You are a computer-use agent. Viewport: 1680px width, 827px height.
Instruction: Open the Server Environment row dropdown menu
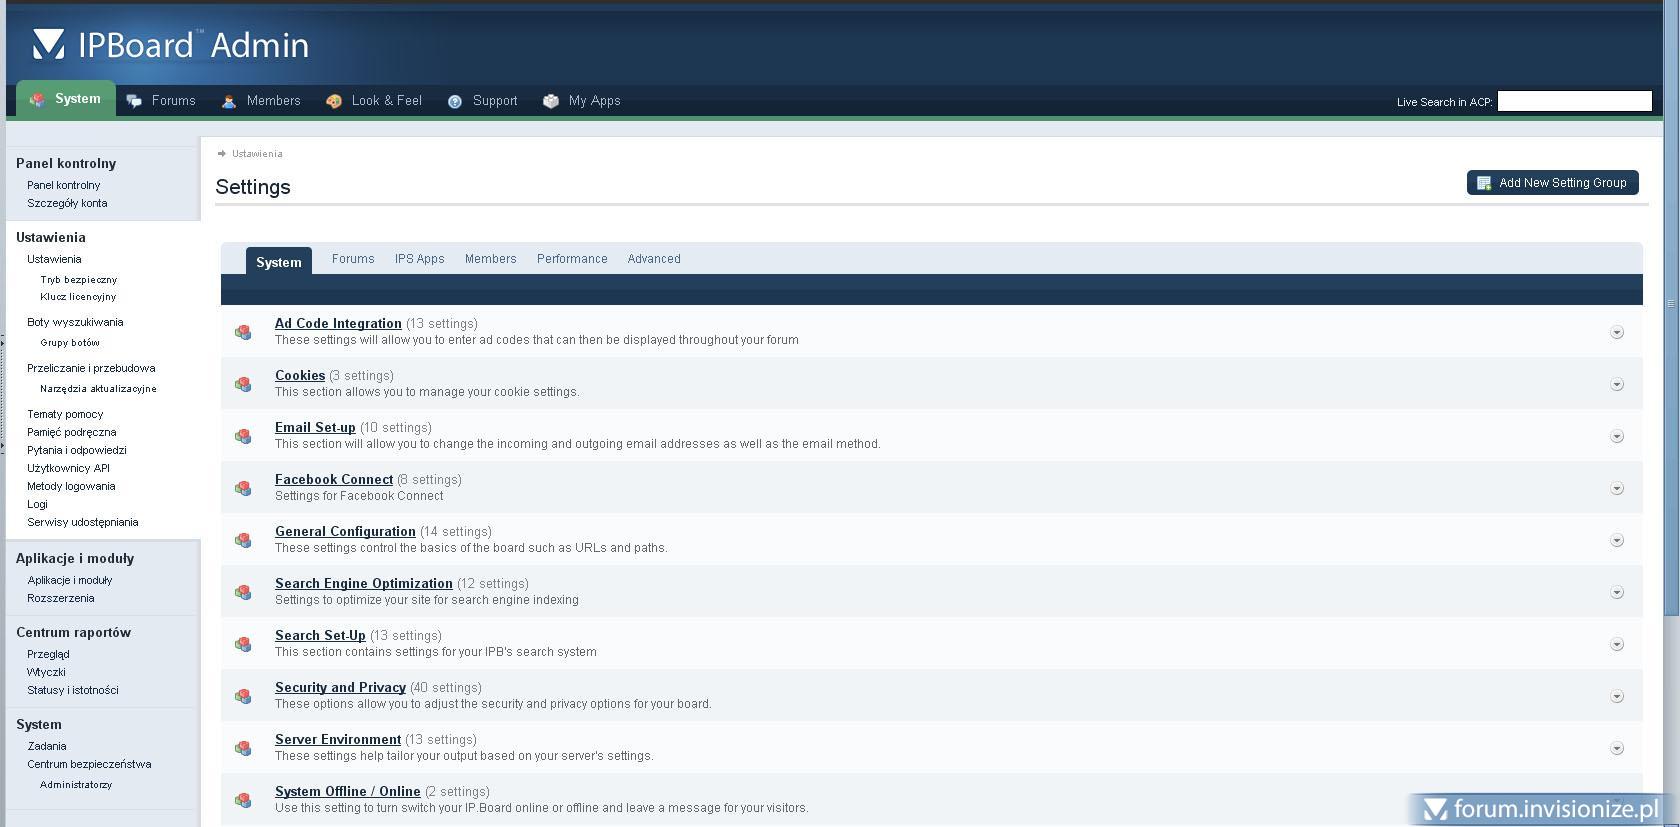pyautogui.click(x=1616, y=748)
